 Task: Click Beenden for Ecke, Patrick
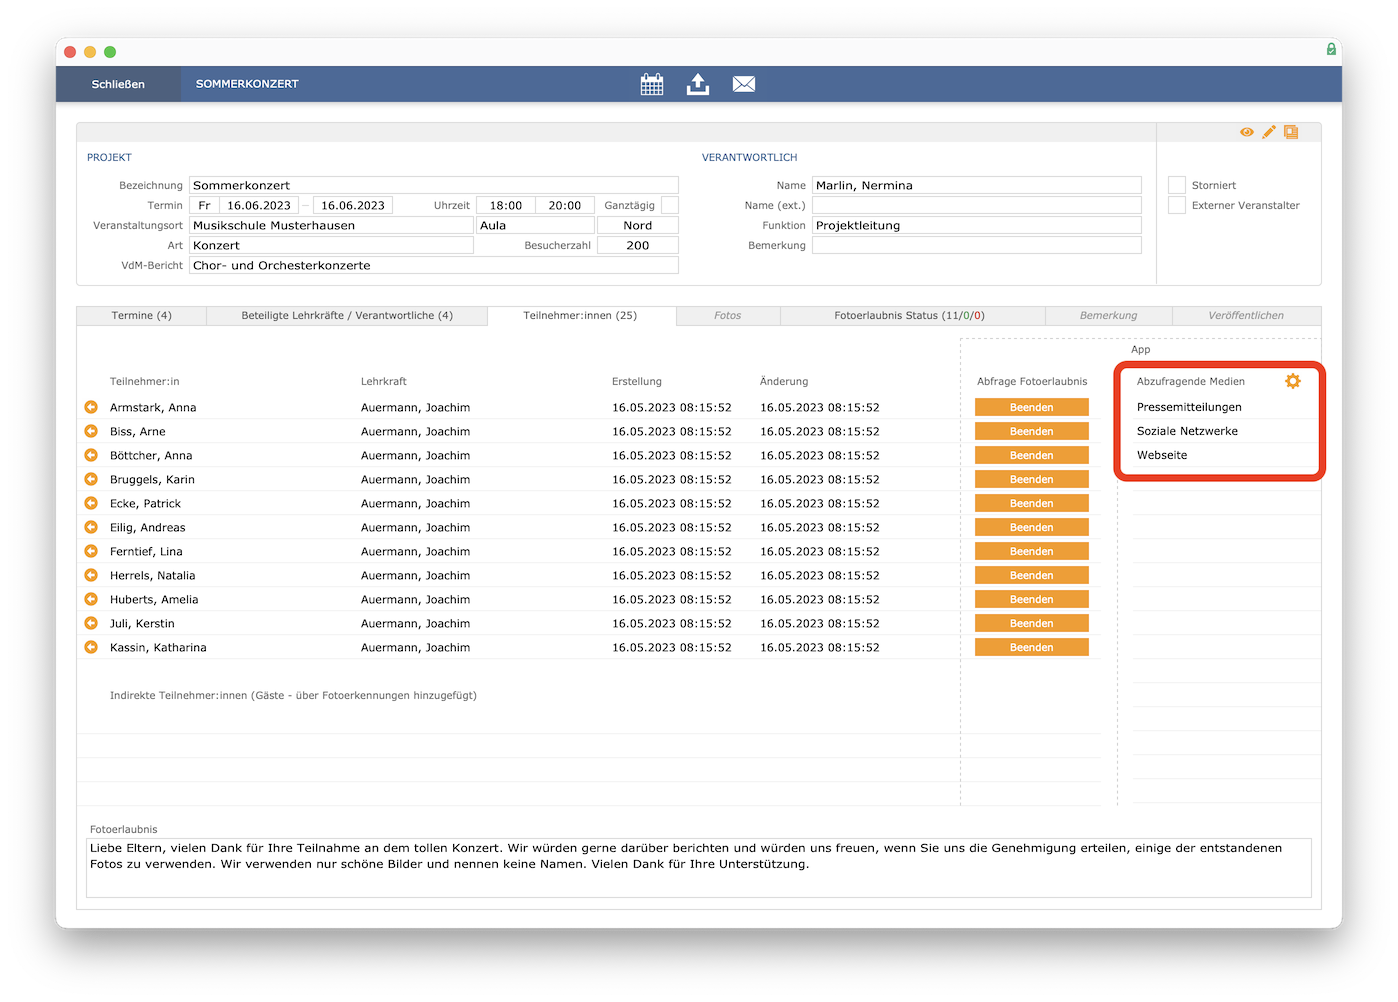pyautogui.click(x=1032, y=503)
